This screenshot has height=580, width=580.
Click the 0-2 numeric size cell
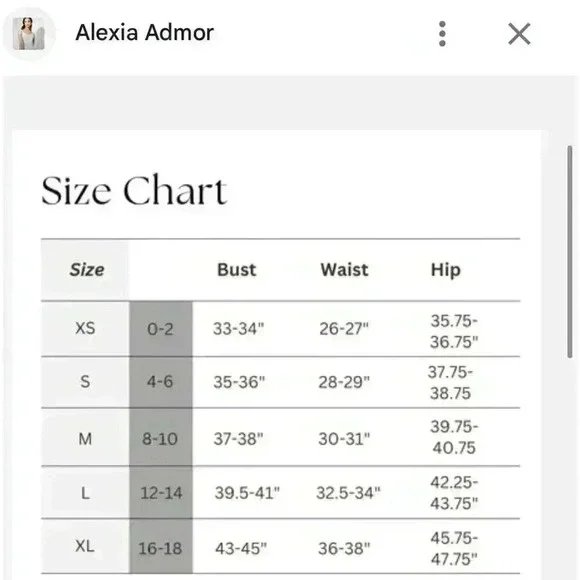161,329
